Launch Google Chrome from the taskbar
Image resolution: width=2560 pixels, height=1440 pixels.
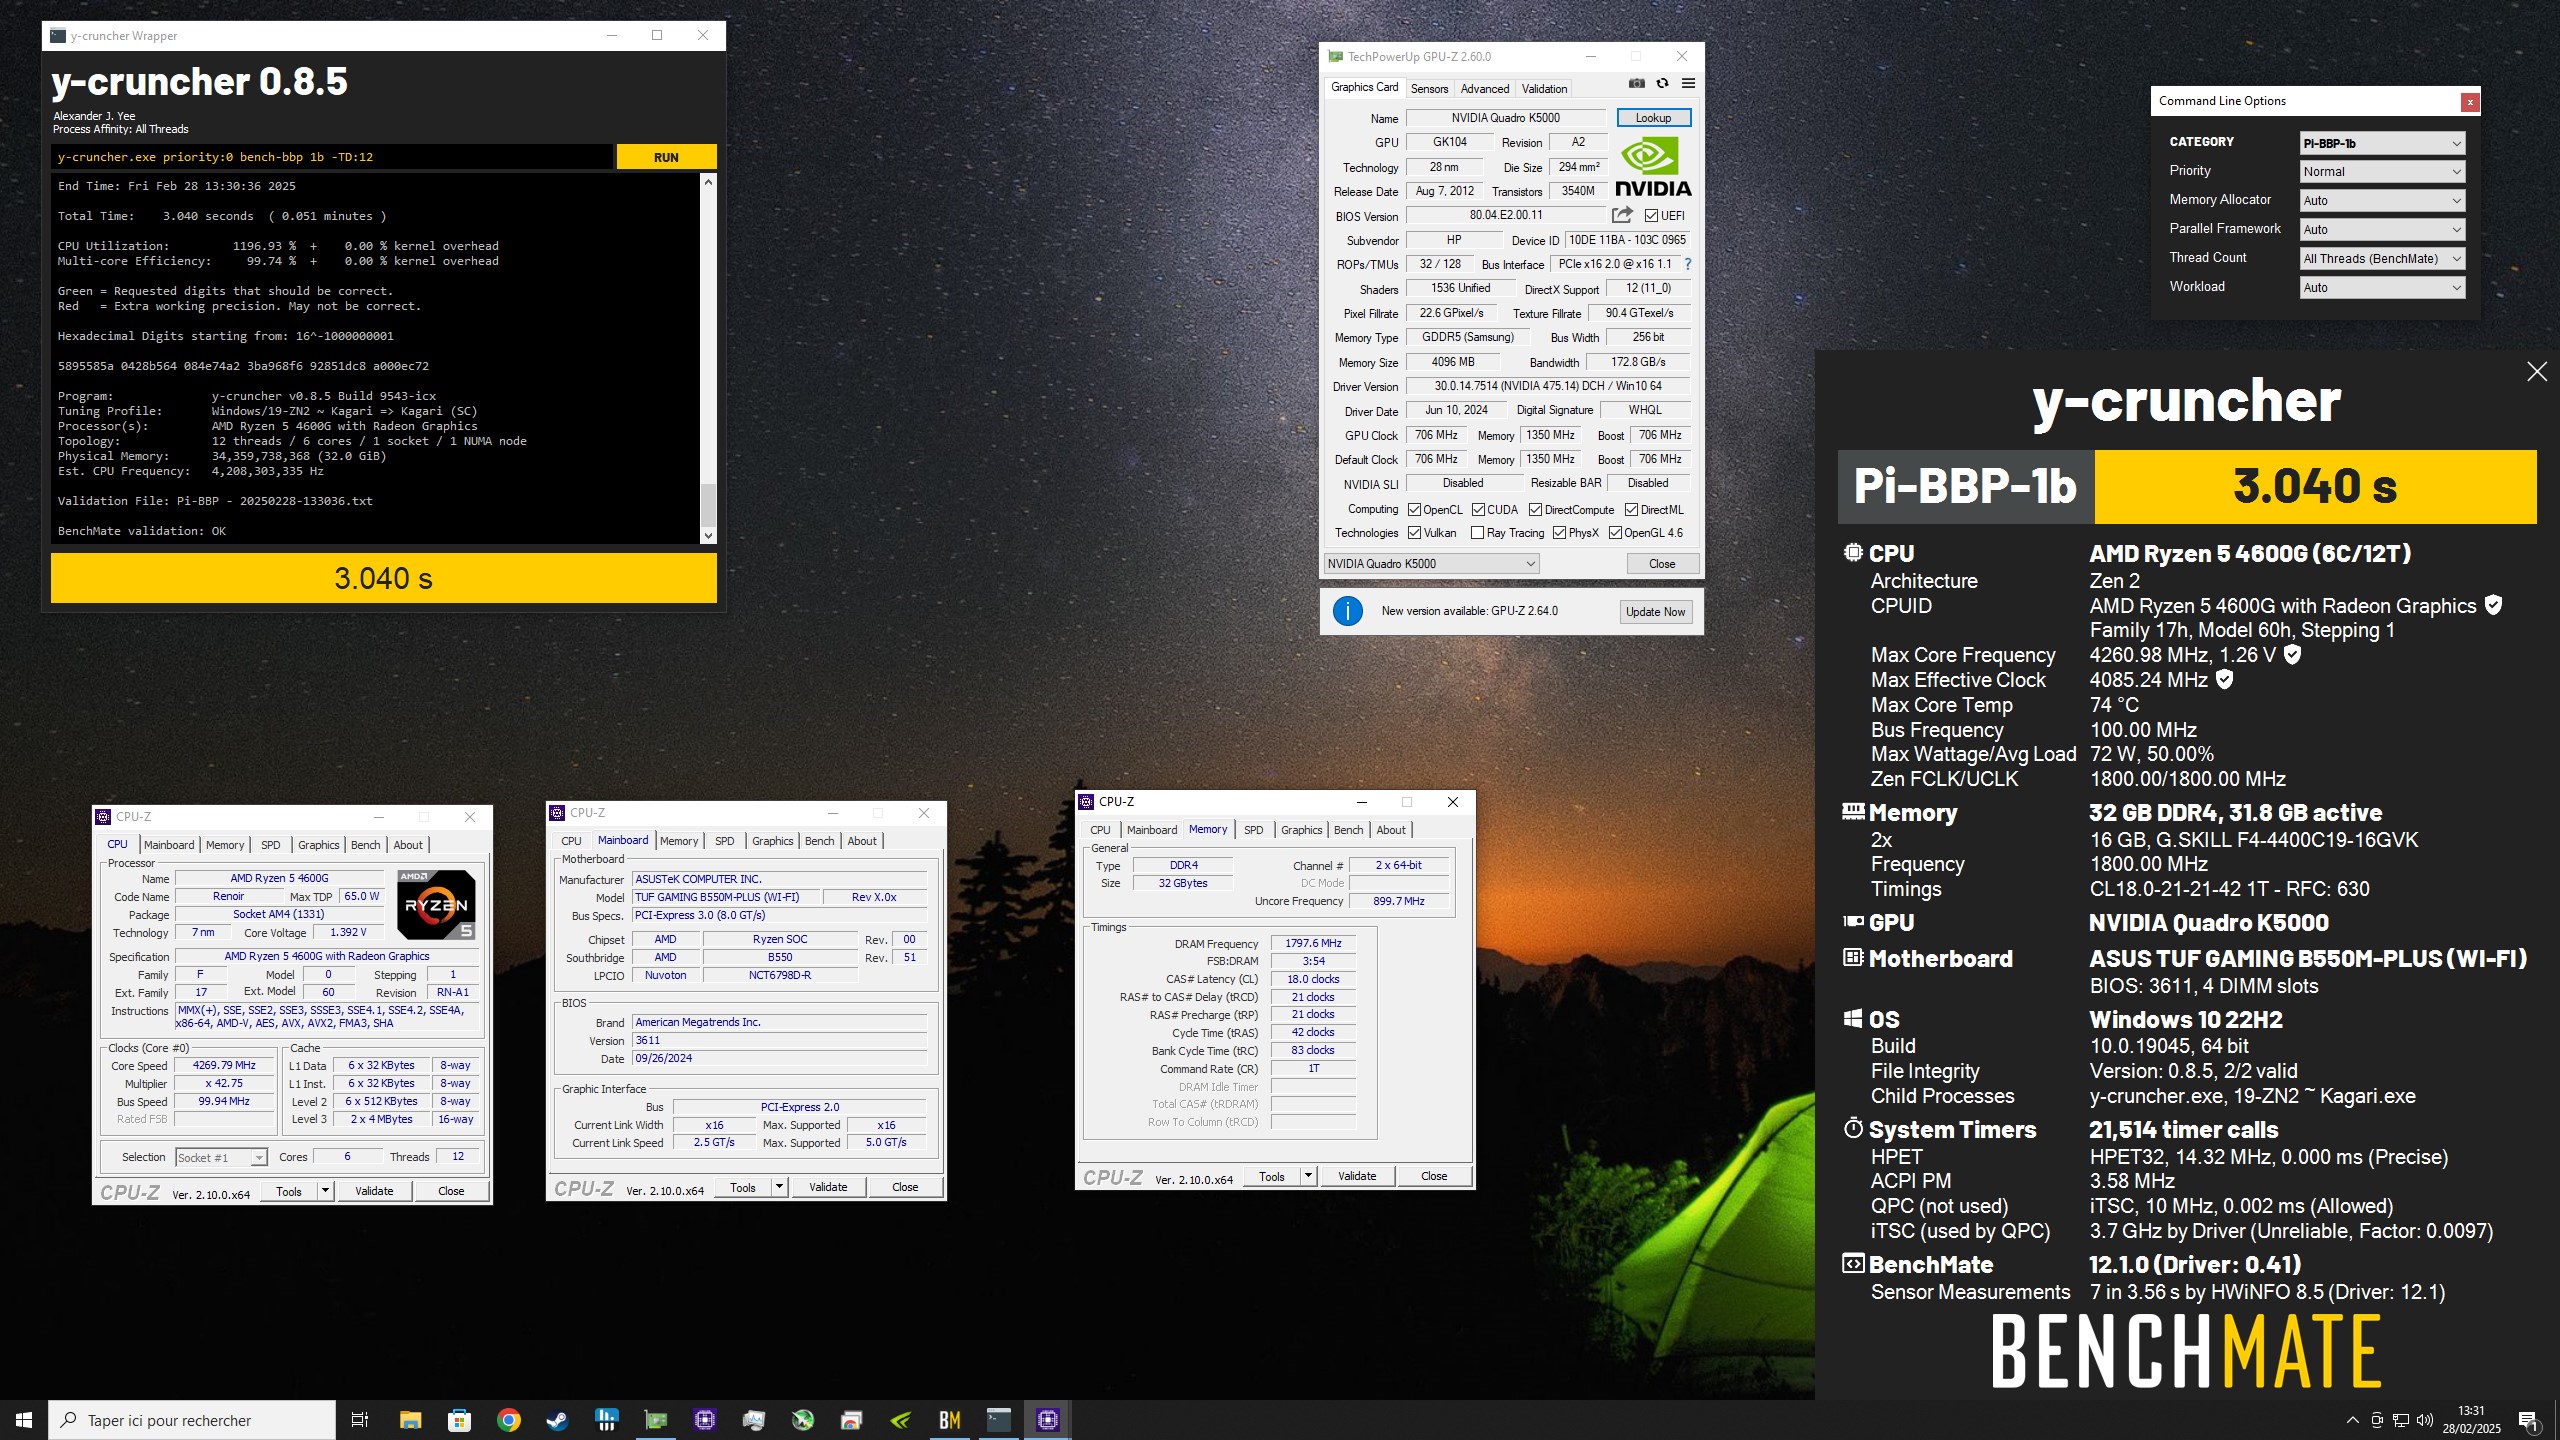tap(508, 1420)
